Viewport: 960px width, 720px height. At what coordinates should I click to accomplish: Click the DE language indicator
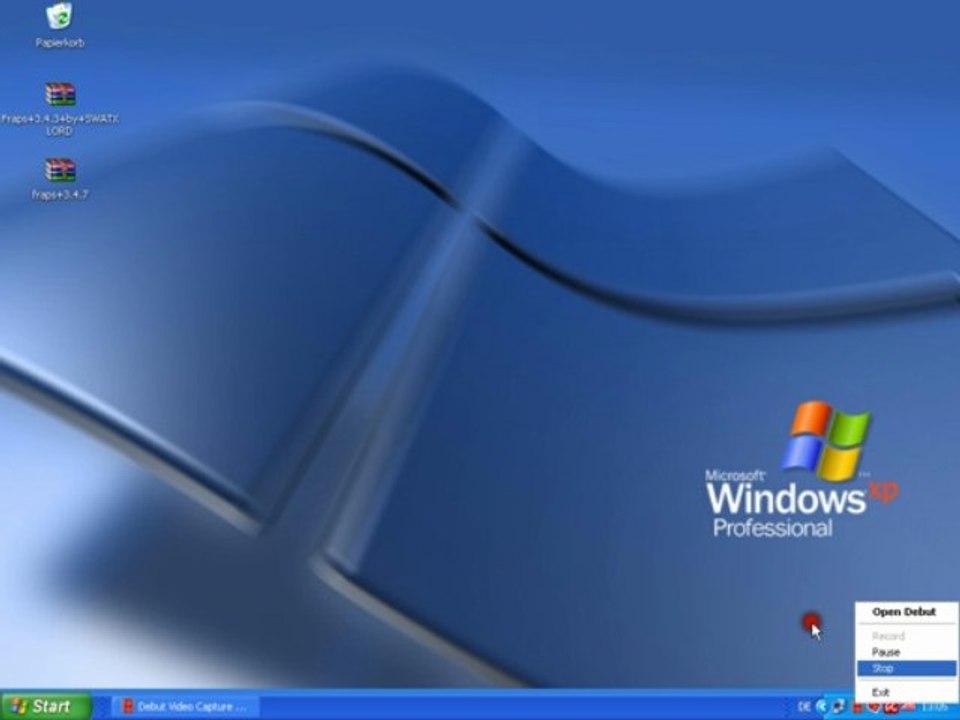tap(804, 707)
